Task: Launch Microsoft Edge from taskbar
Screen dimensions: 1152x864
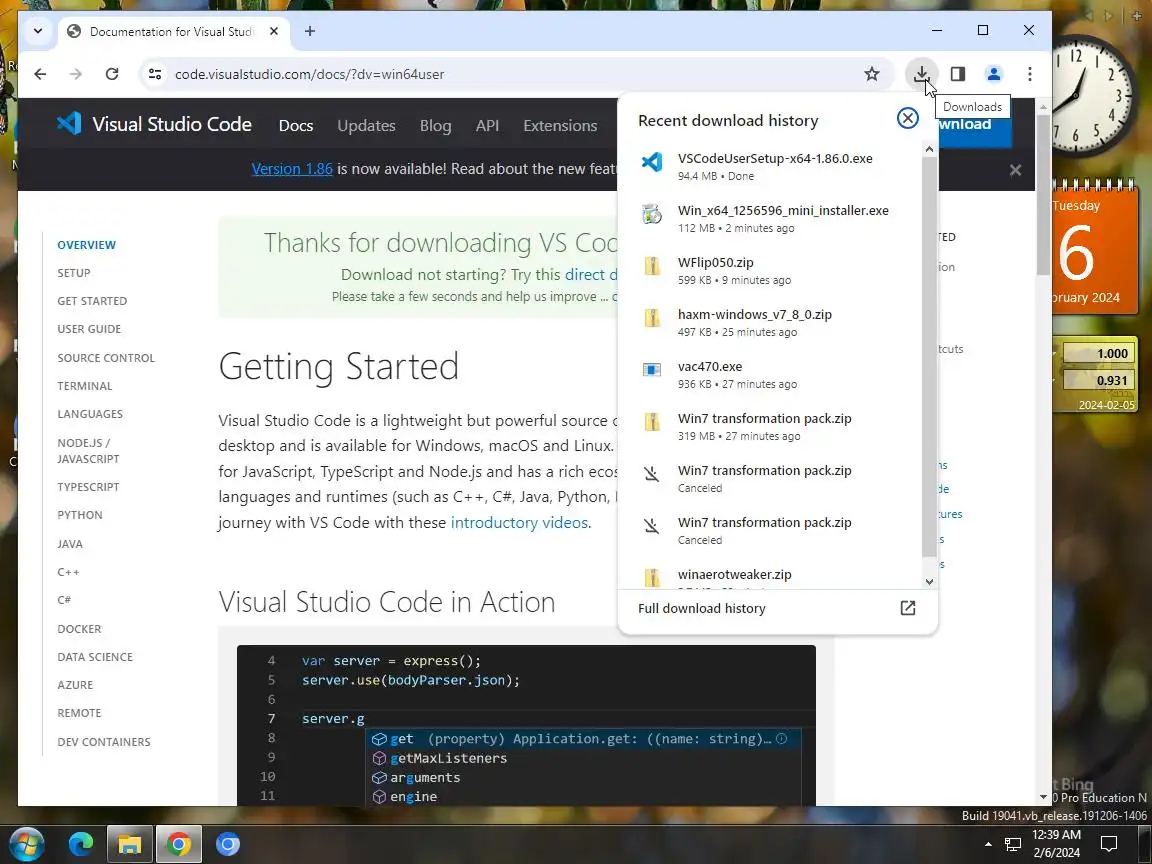Action: coord(81,845)
